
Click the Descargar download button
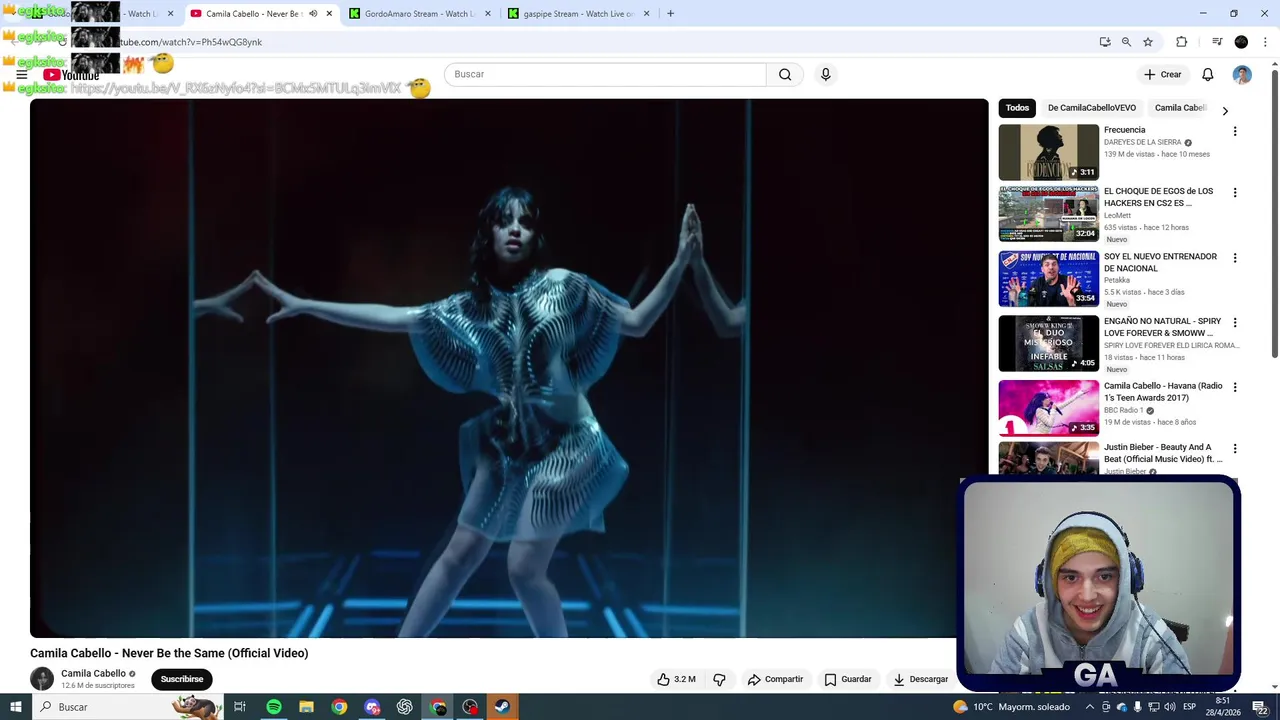tap(920, 679)
